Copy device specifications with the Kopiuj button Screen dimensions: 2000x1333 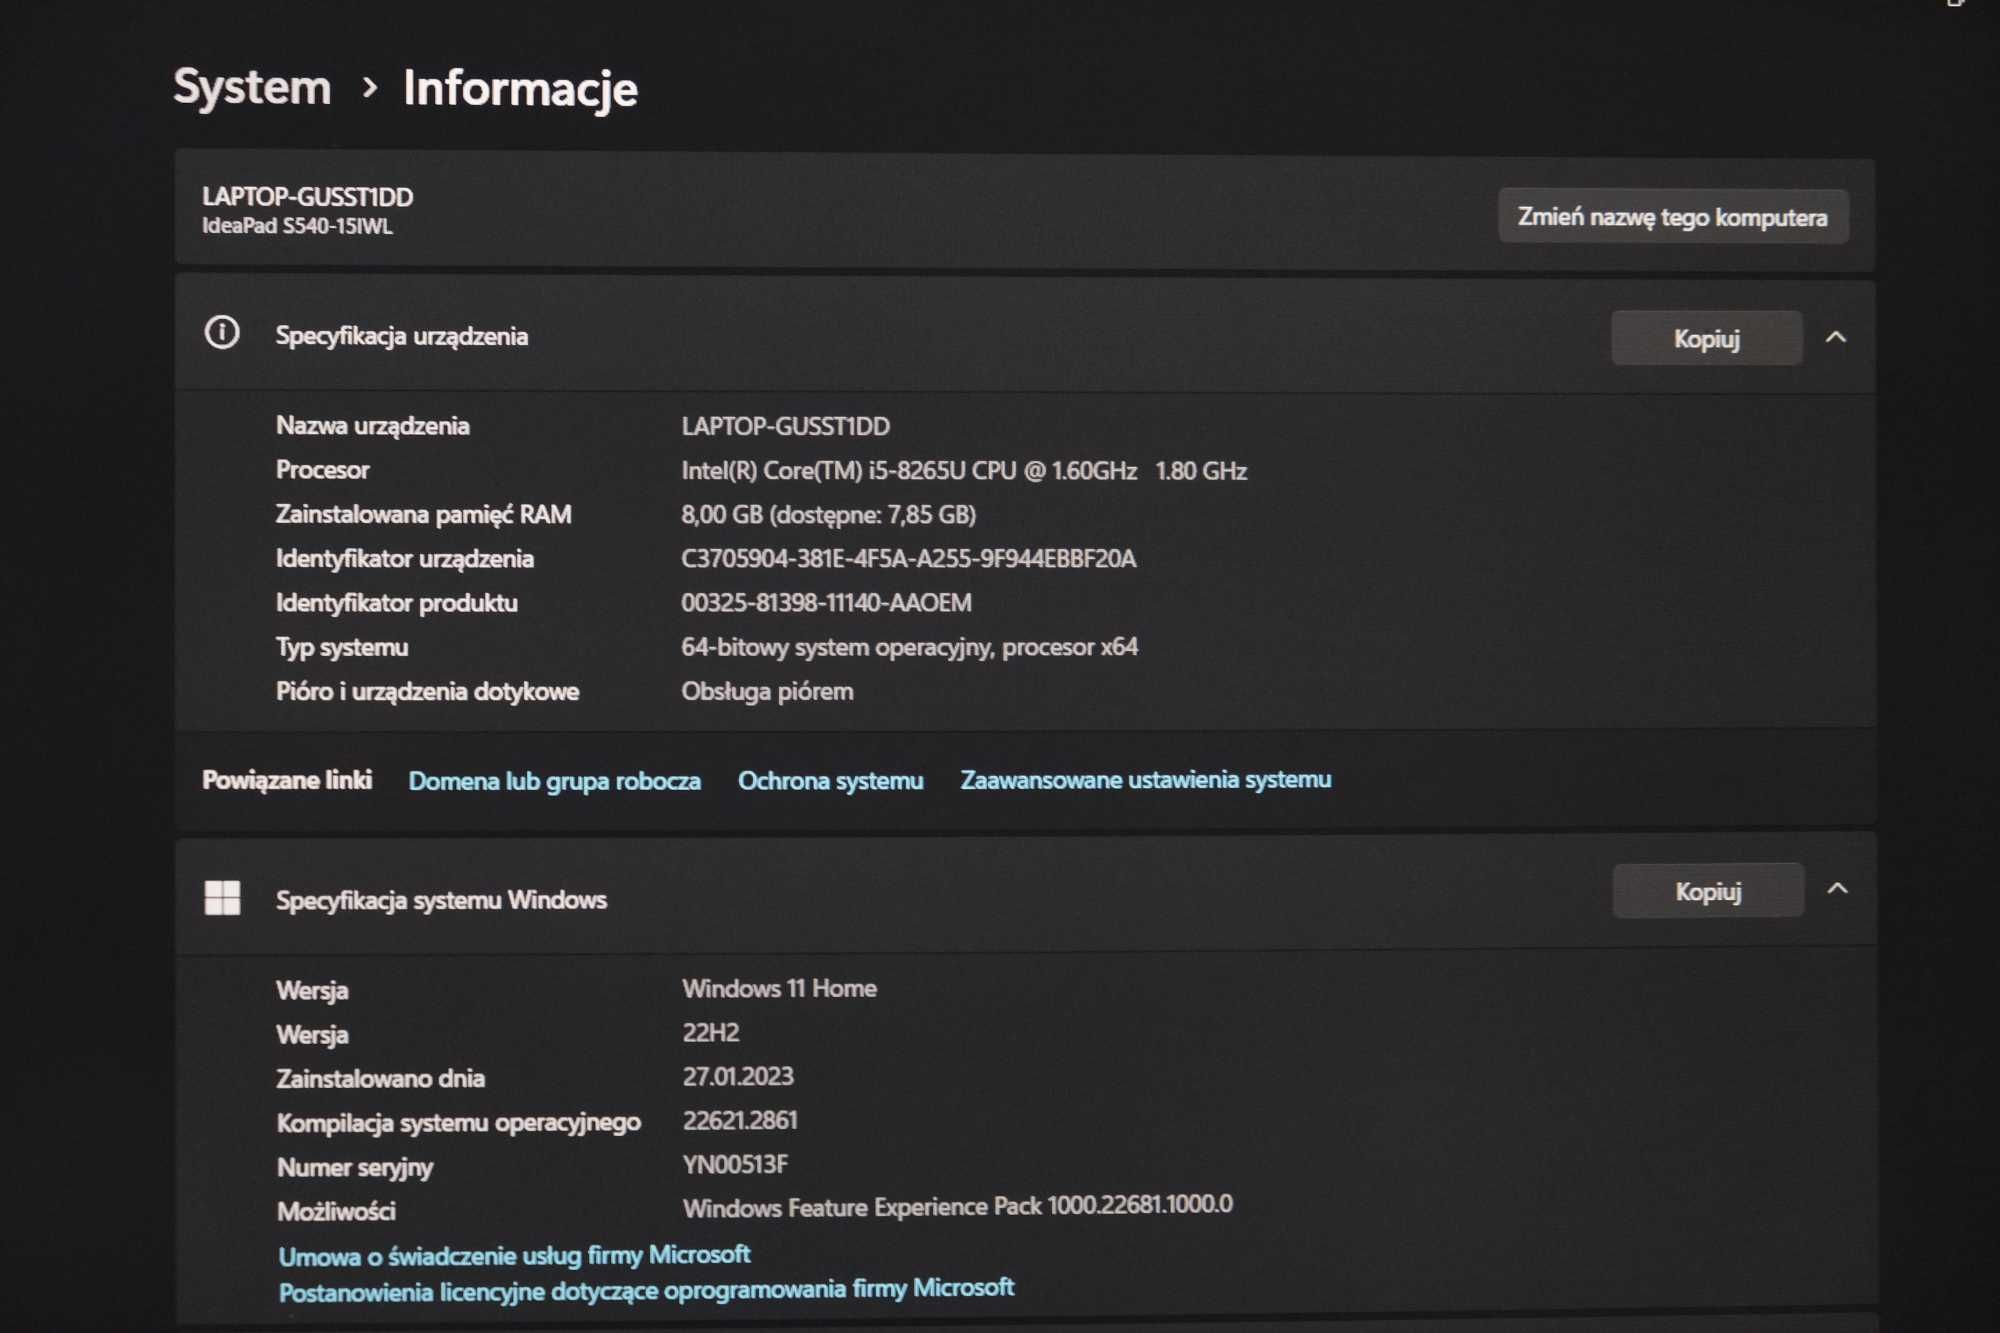pos(1707,338)
